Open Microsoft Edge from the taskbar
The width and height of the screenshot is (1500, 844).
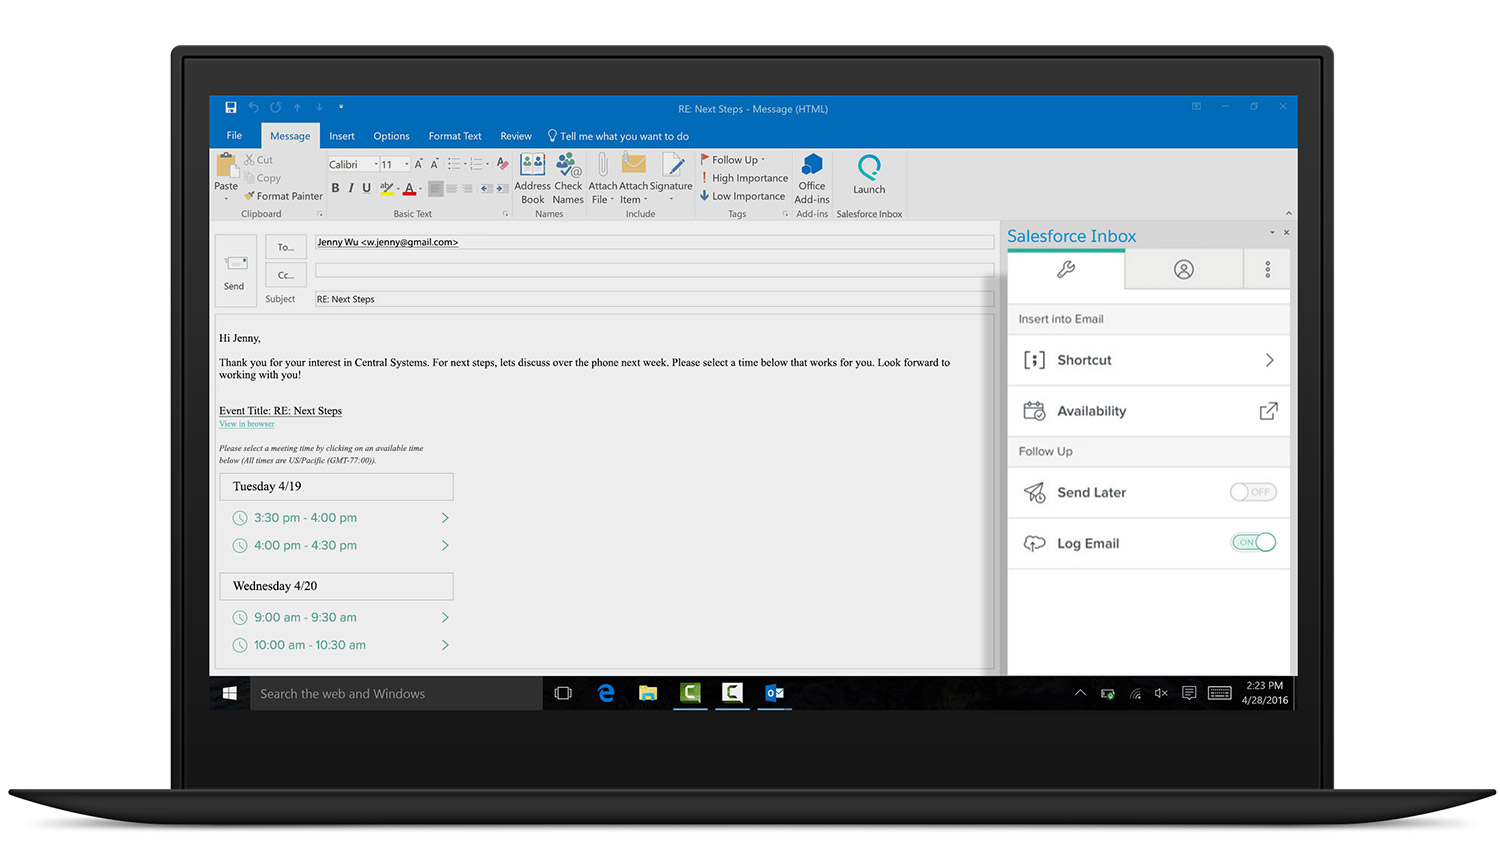click(x=606, y=693)
